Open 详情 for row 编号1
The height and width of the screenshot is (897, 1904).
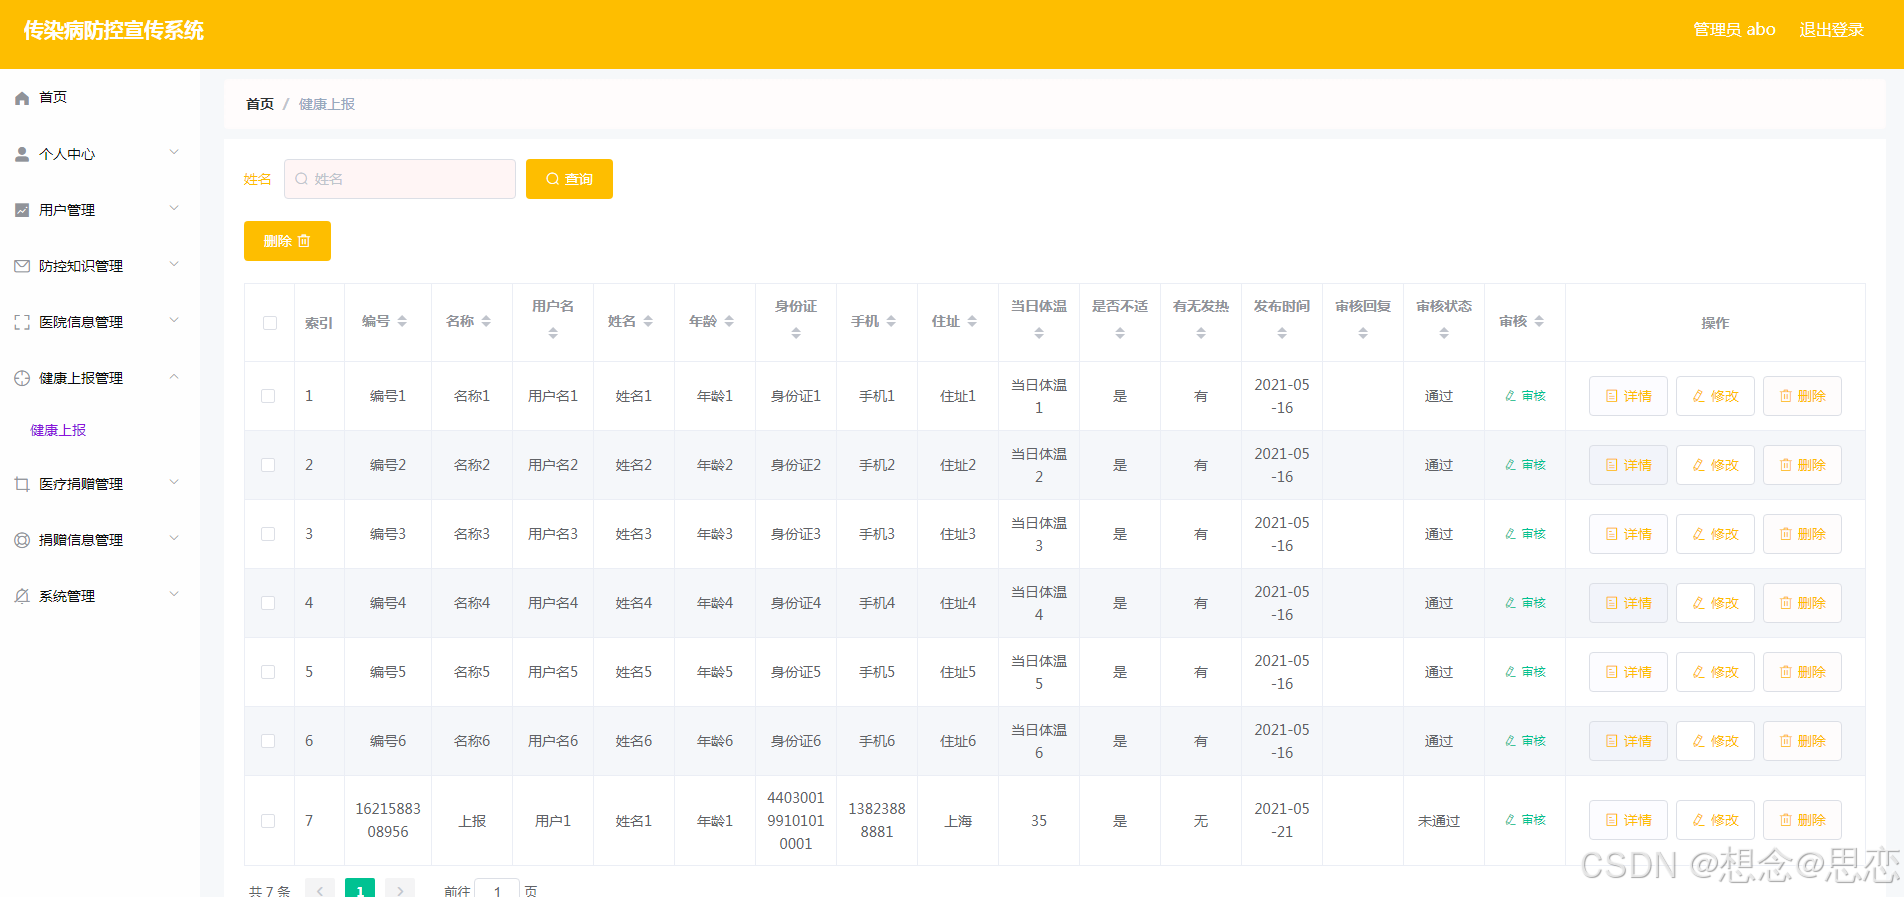pyautogui.click(x=1628, y=396)
